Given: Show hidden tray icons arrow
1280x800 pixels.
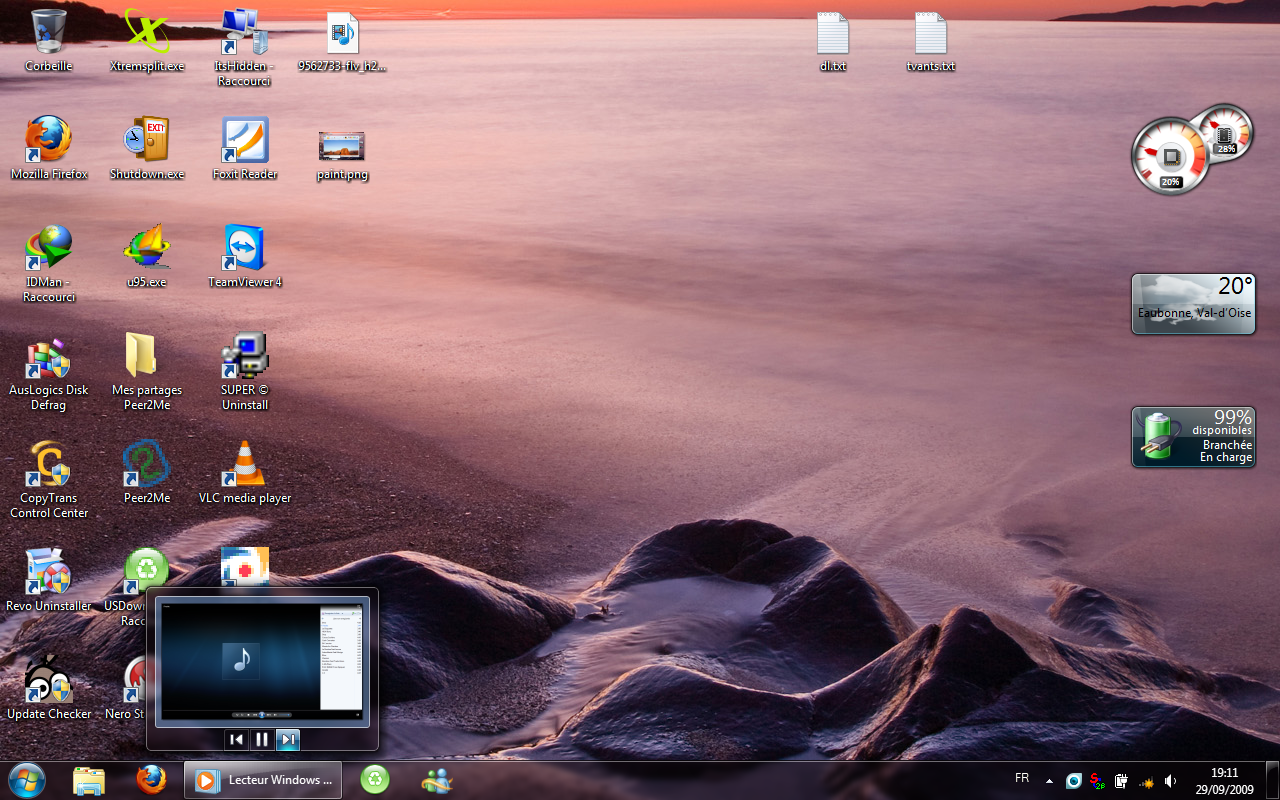Looking at the screenshot, I should [x=1049, y=781].
